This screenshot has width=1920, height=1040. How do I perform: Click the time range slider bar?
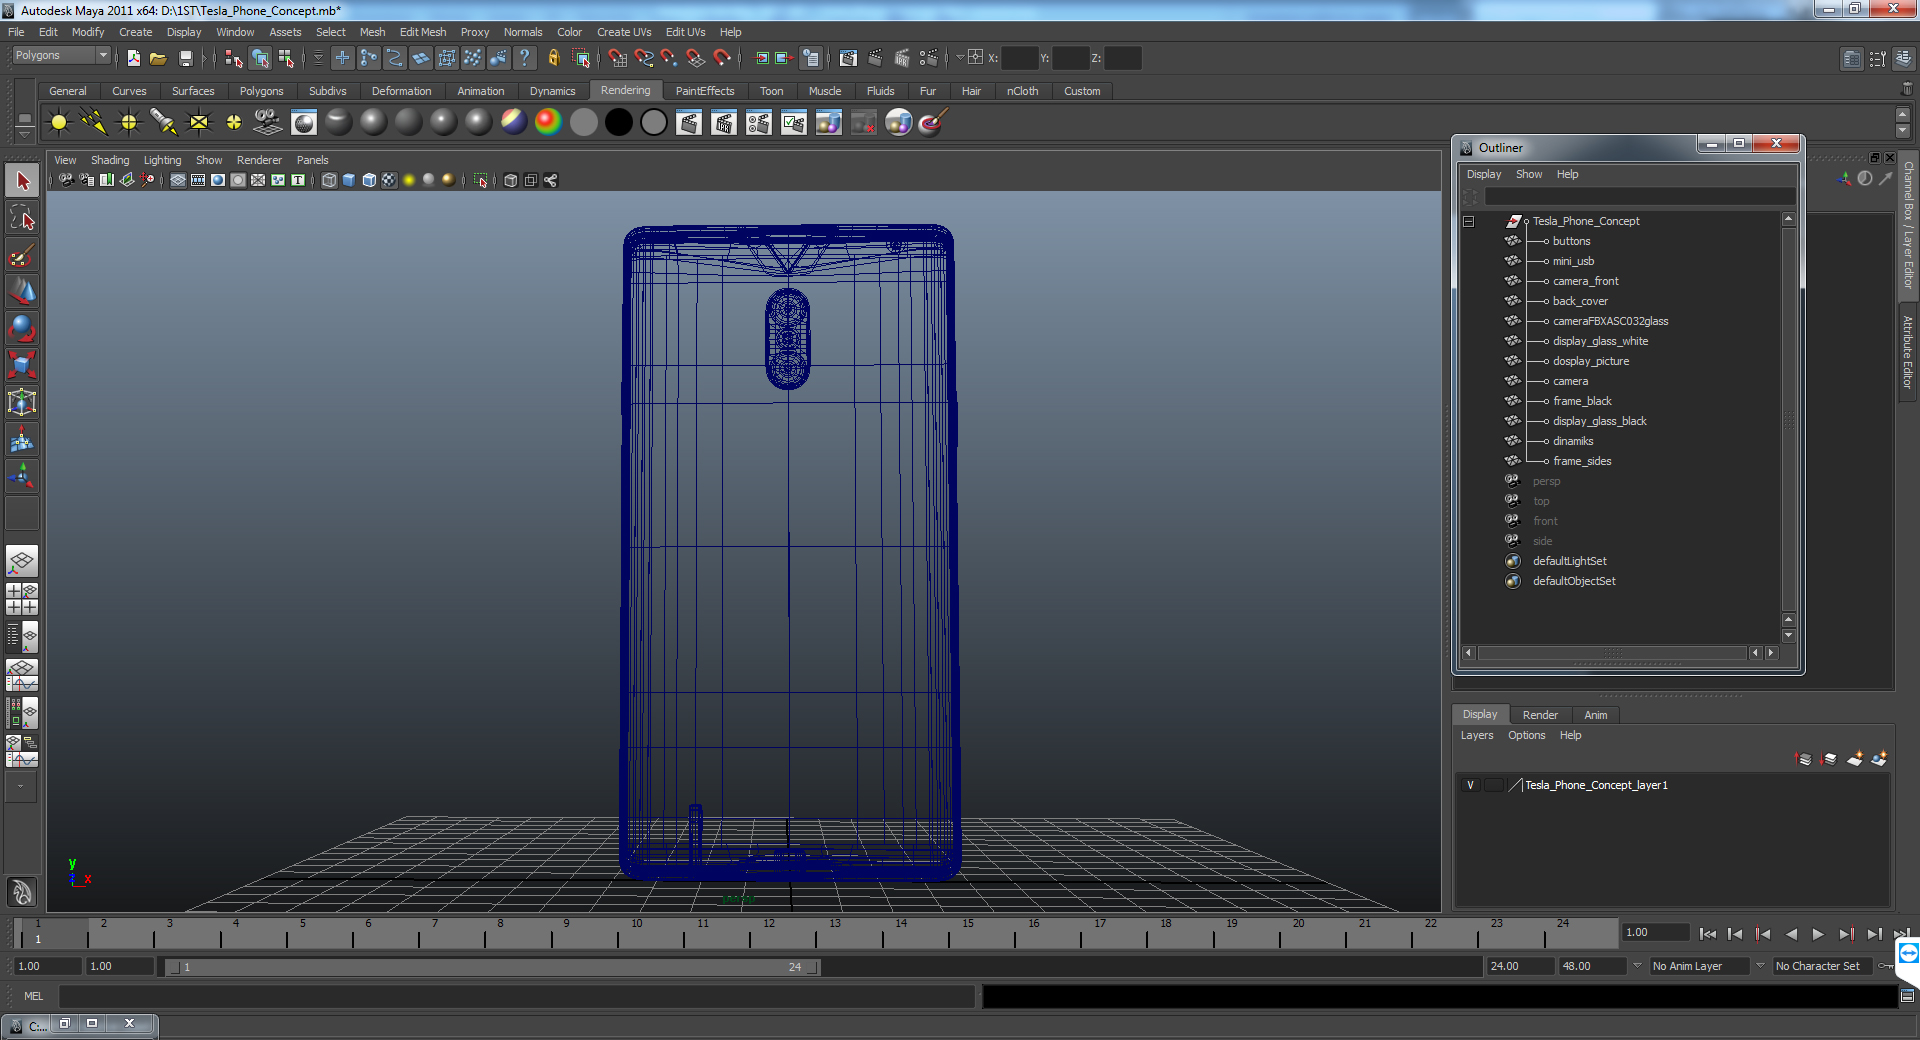click(x=493, y=967)
